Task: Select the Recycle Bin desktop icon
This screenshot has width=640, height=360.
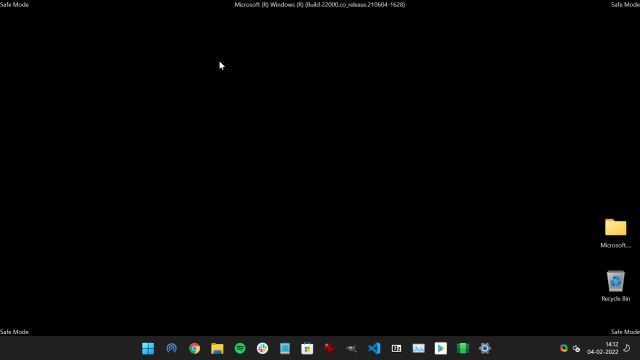Action: pyautogui.click(x=616, y=286)
